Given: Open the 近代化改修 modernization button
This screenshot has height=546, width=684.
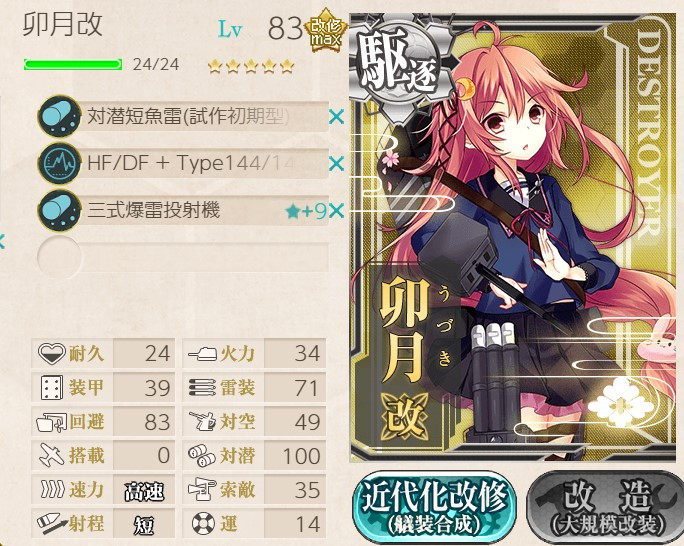Looking at the screenshot, I should tap(434, 508).
